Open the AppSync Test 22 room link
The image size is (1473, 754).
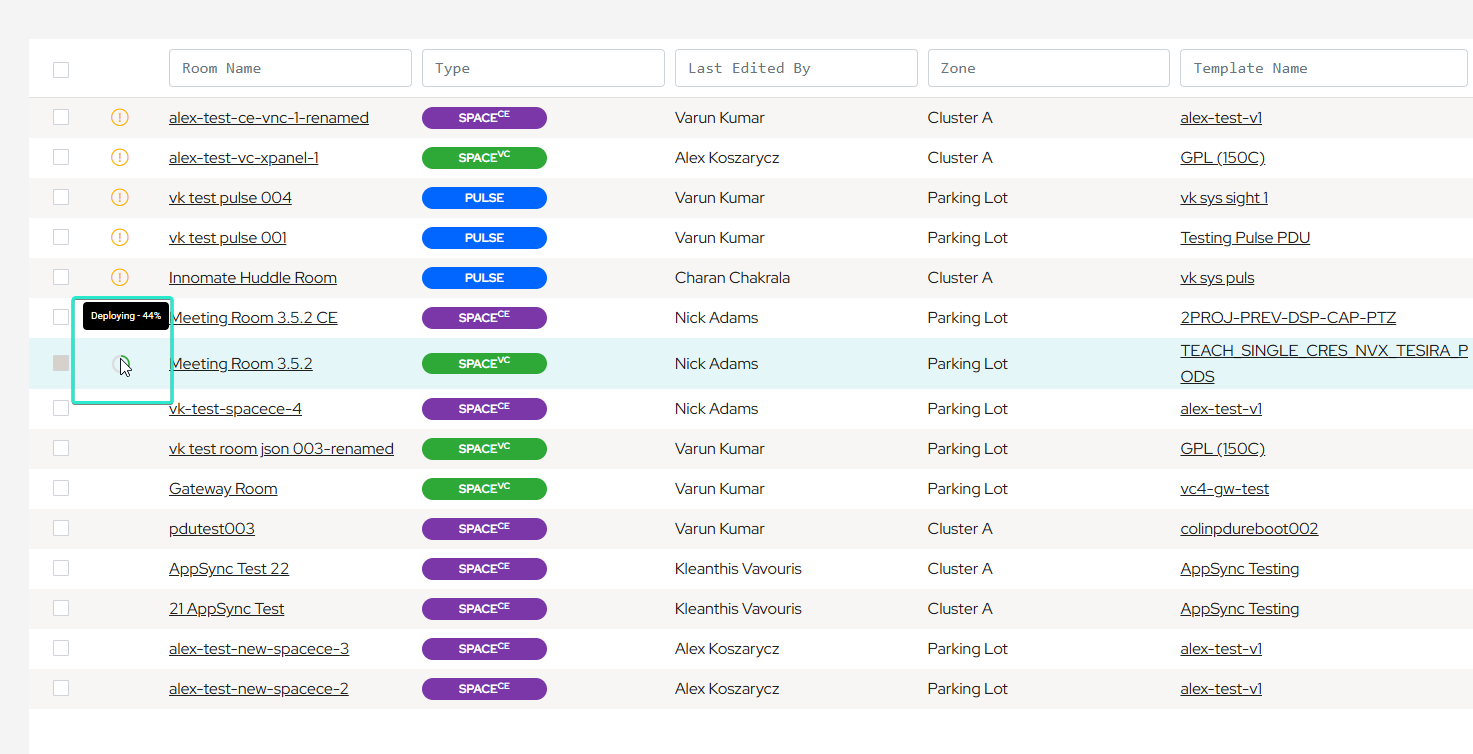coord(229,569)
